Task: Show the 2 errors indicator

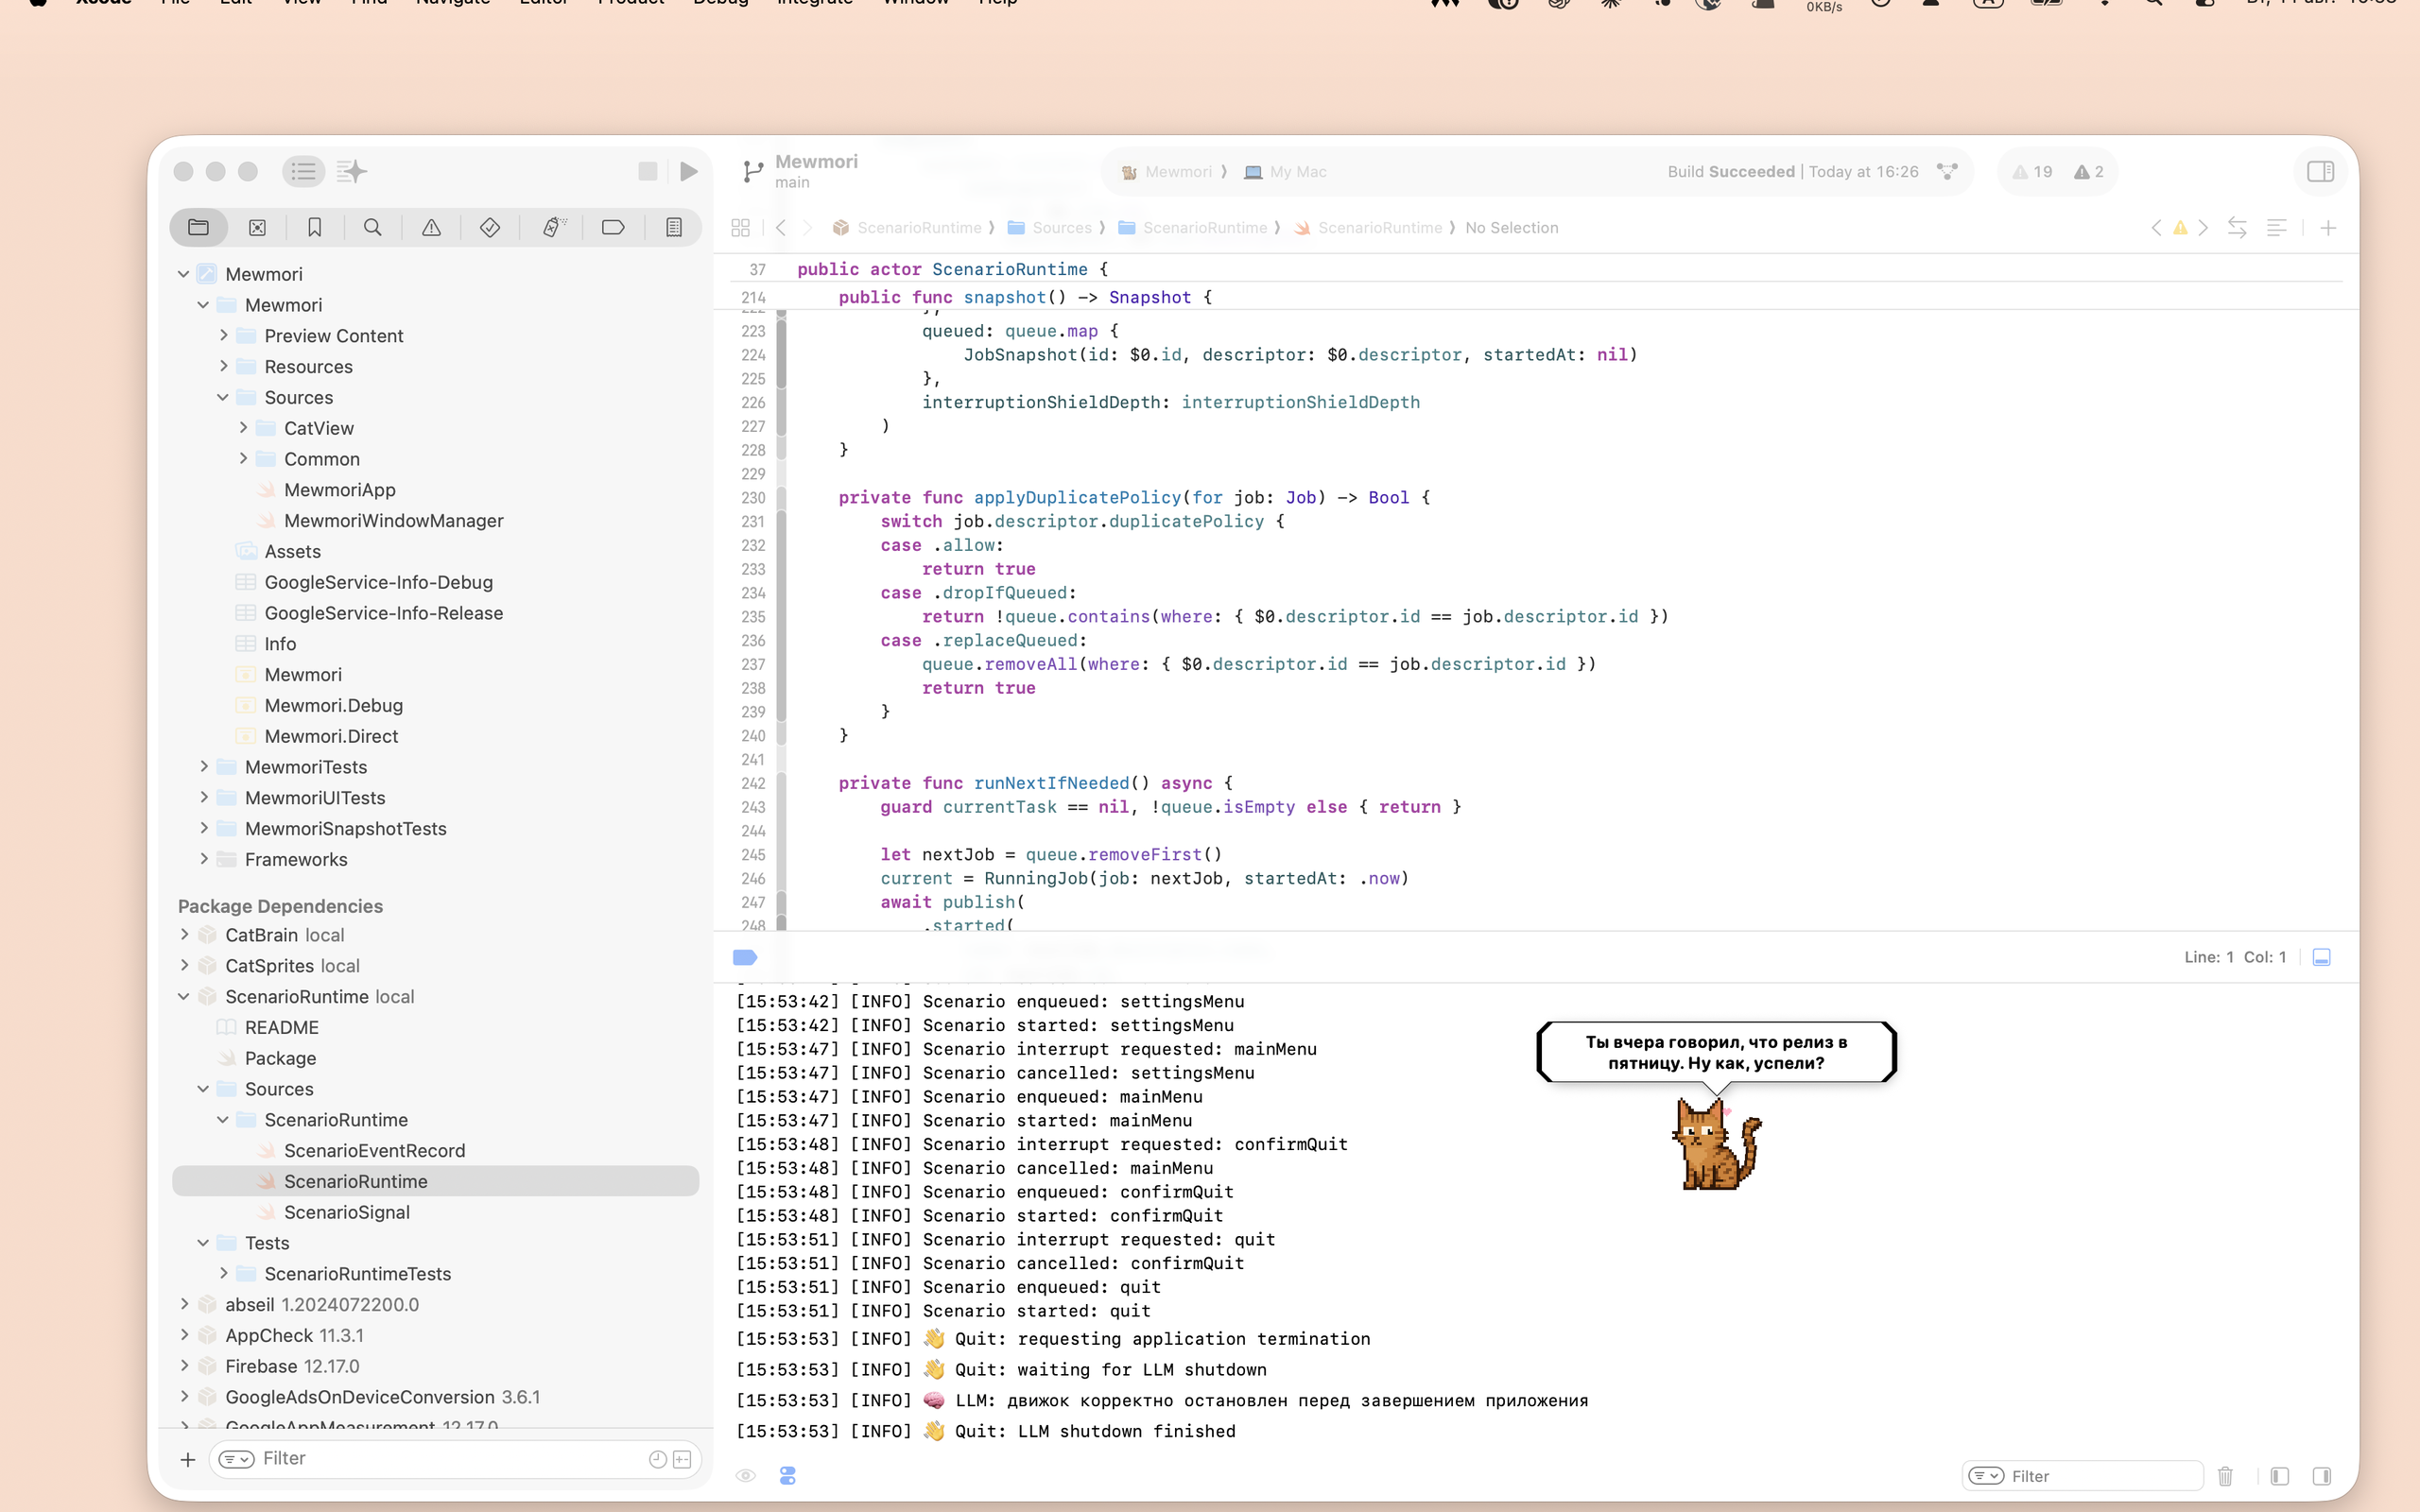Action: (2088, 172)
